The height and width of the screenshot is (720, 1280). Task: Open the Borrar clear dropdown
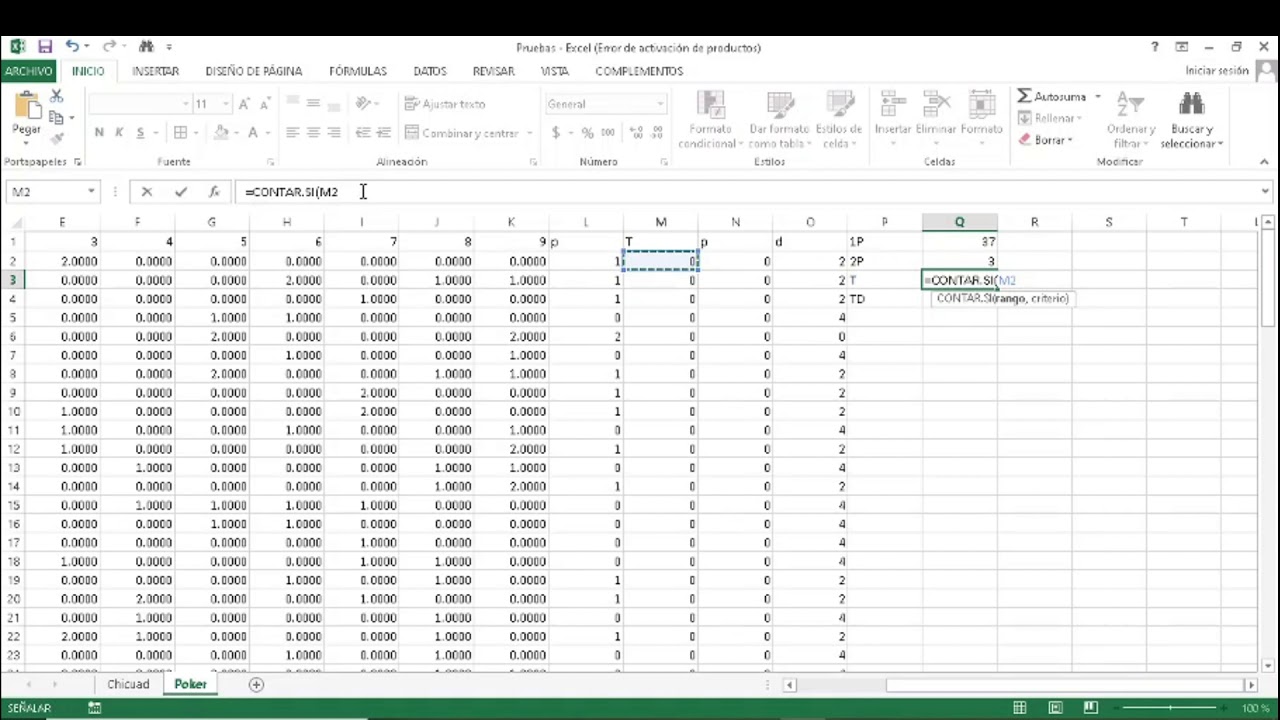click(x=1045, y=140)
